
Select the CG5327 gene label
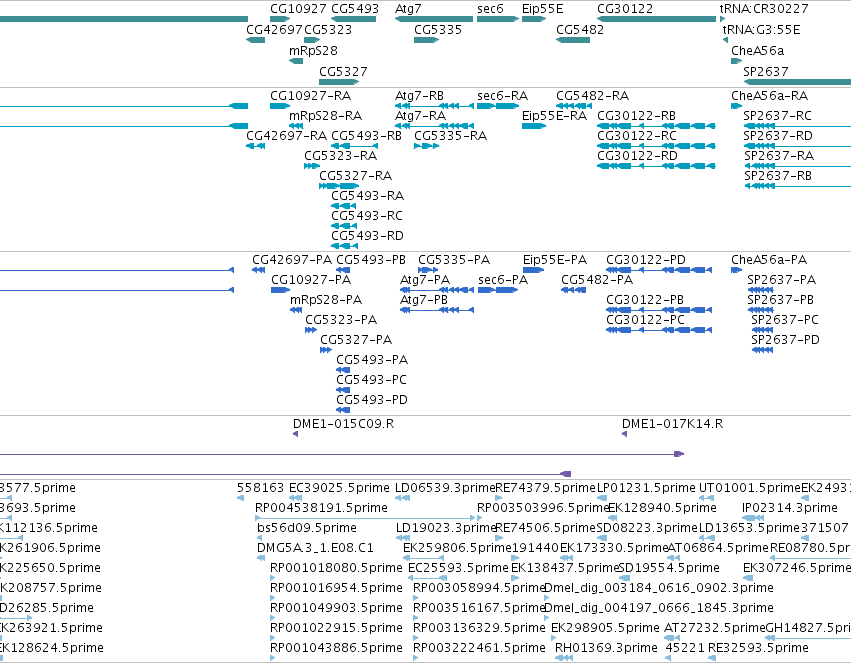(343, 72)
